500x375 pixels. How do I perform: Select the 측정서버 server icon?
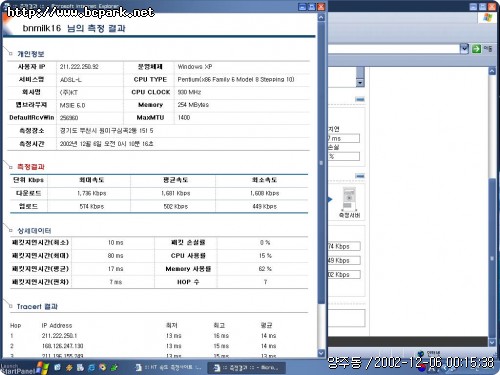349,202
